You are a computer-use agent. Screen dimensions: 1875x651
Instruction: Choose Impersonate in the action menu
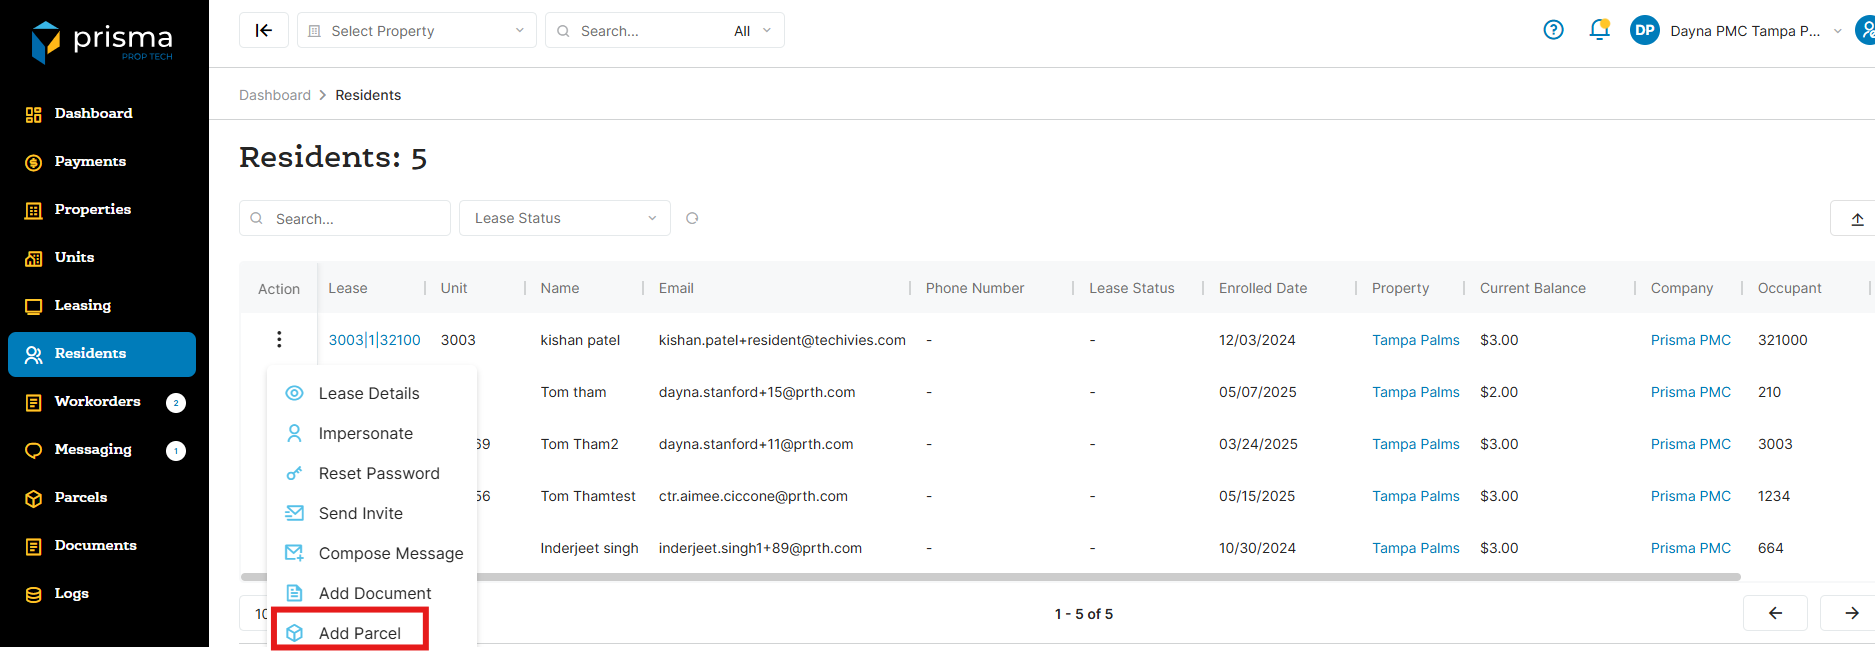point(365,433)
